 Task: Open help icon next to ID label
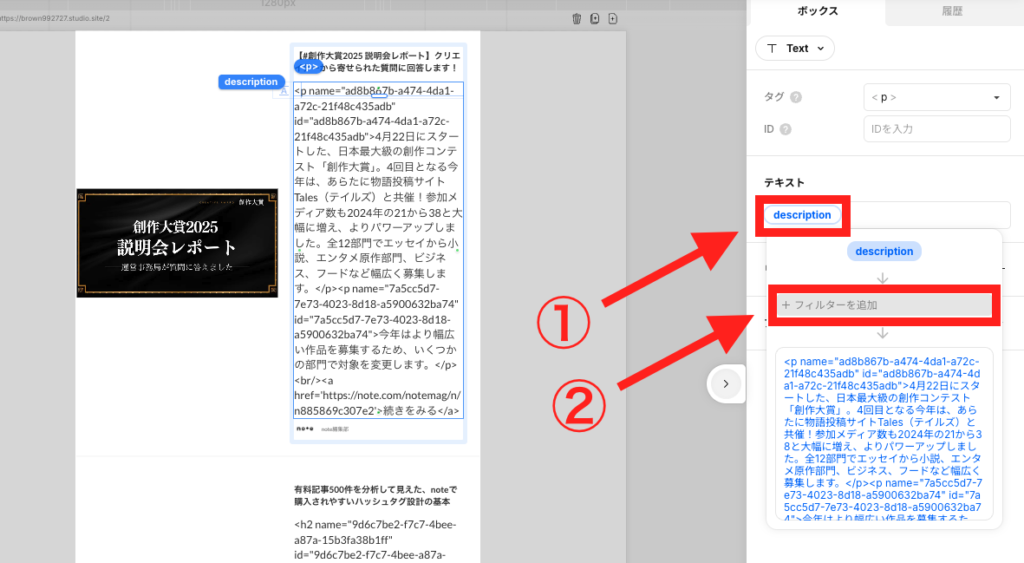click(786, 129)
